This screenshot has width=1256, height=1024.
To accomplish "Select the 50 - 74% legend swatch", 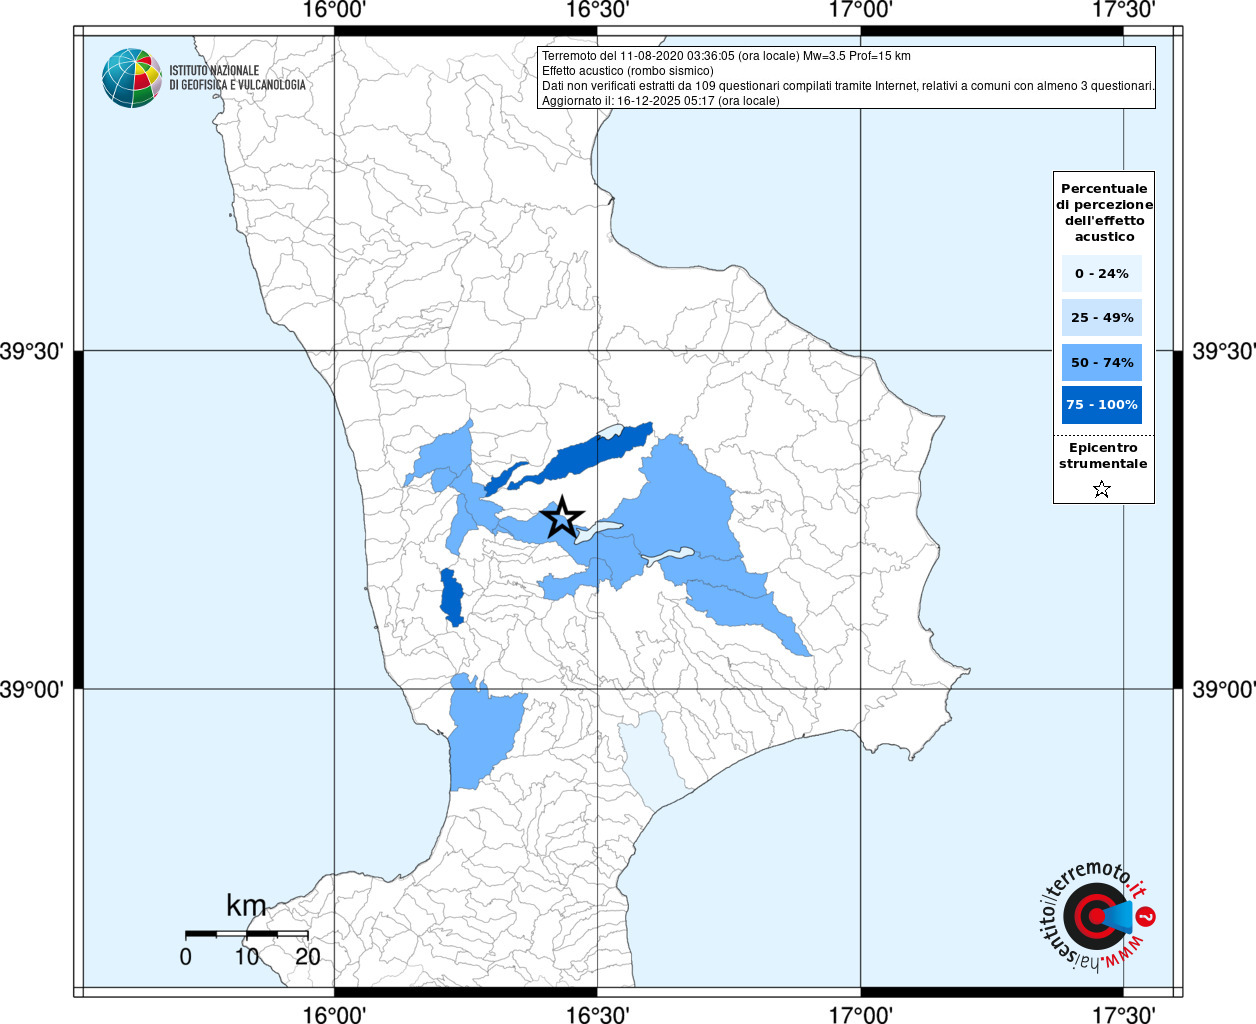I will 1102,362.
